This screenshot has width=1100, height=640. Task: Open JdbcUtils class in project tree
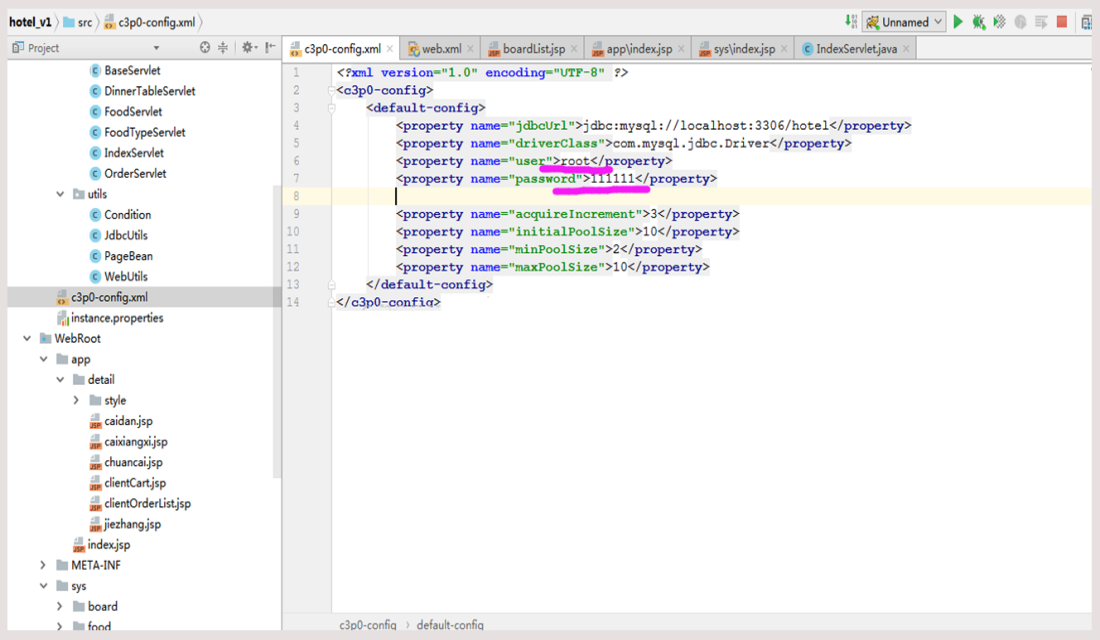click(127, 235)
